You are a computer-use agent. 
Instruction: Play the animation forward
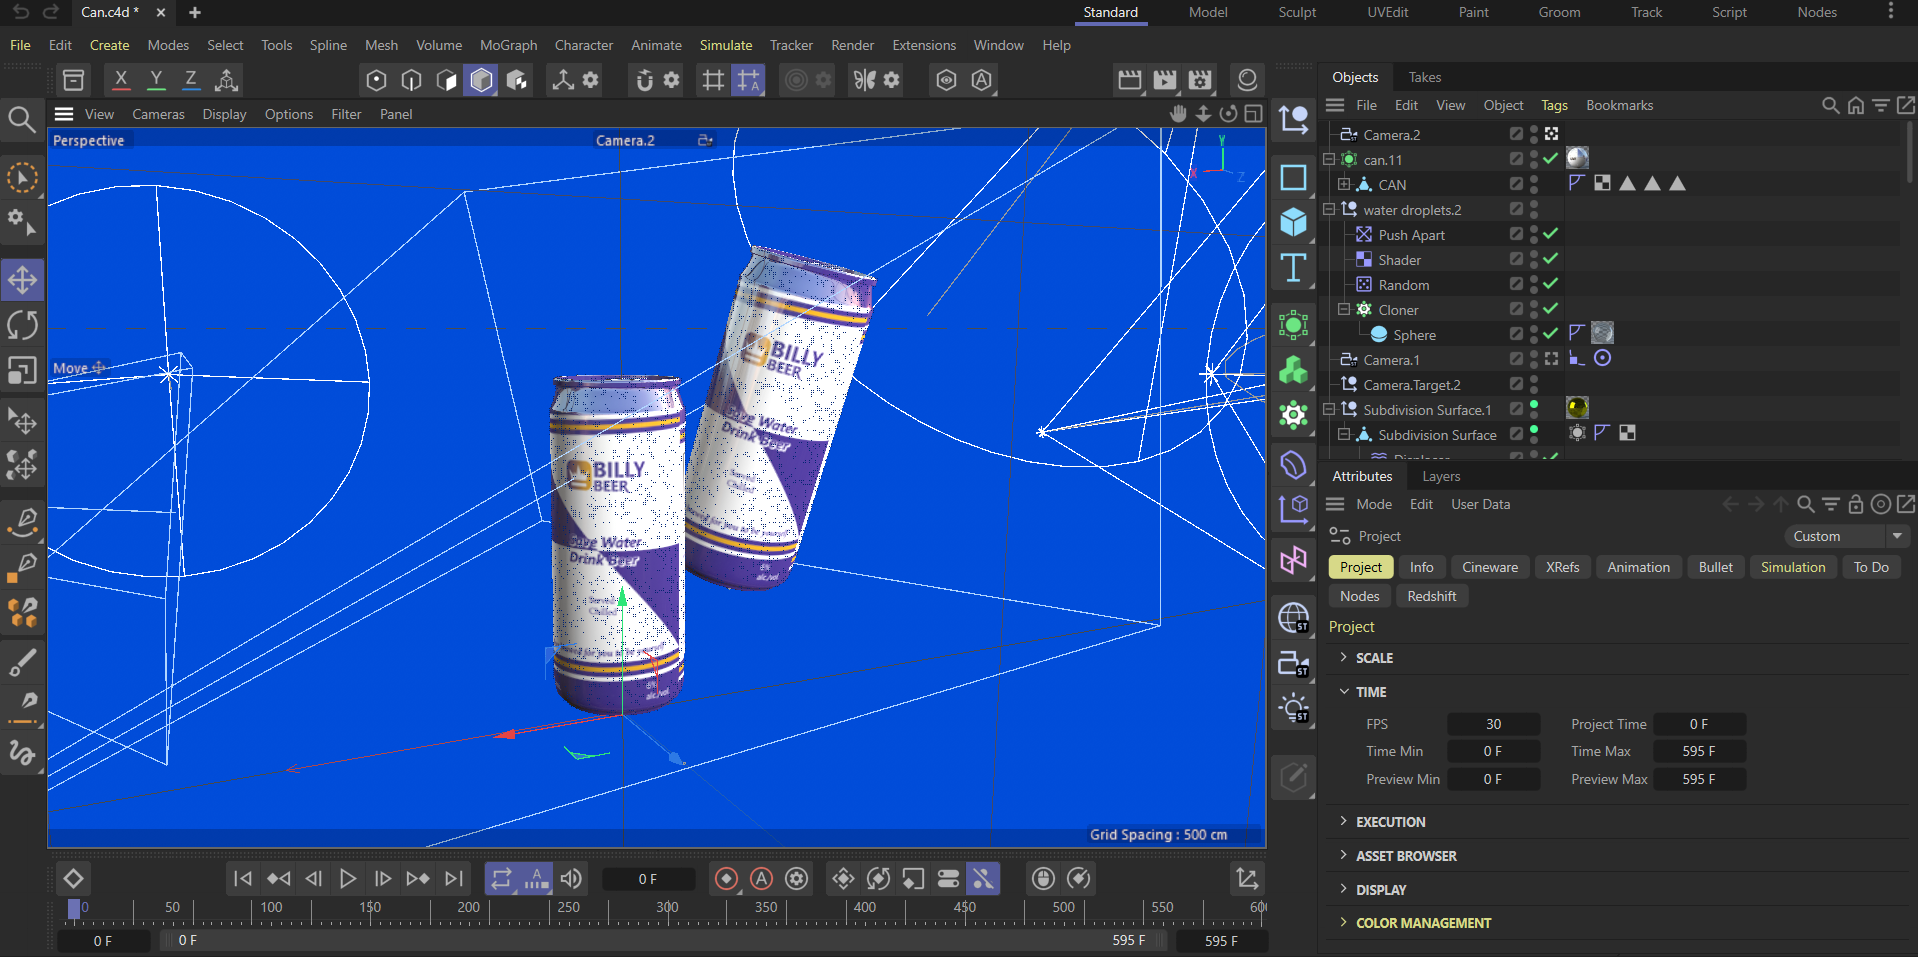pos(348,878)
